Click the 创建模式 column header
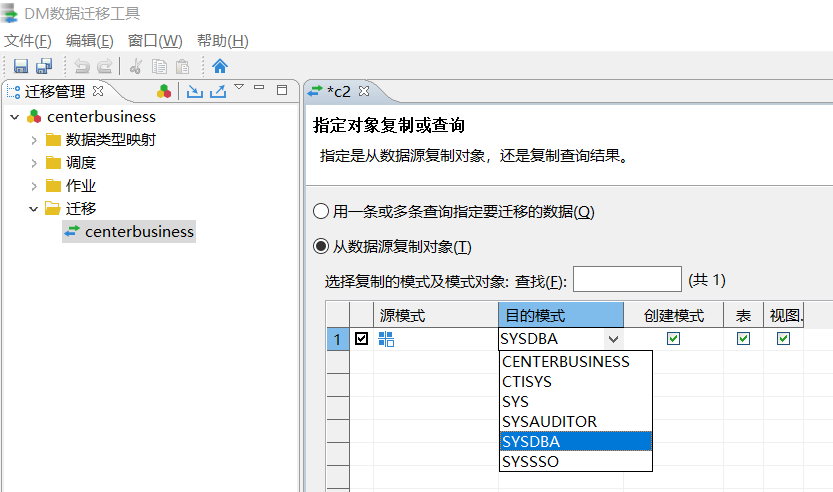The width and height of the screenshot is (833, 492). [674, 315]
